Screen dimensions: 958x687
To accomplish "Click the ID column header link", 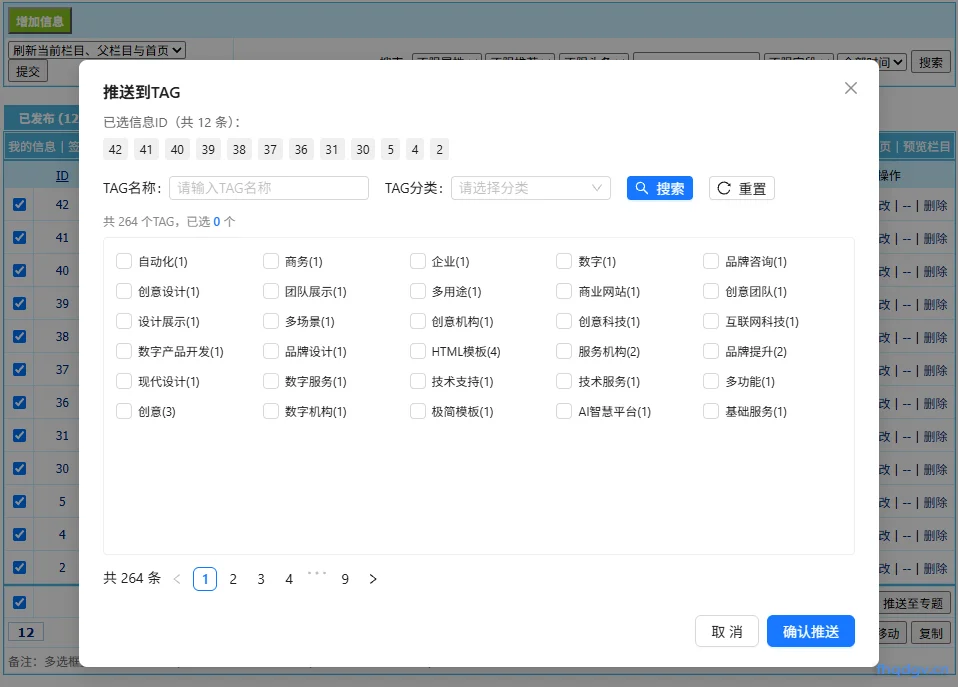I will tap(62, 176).
